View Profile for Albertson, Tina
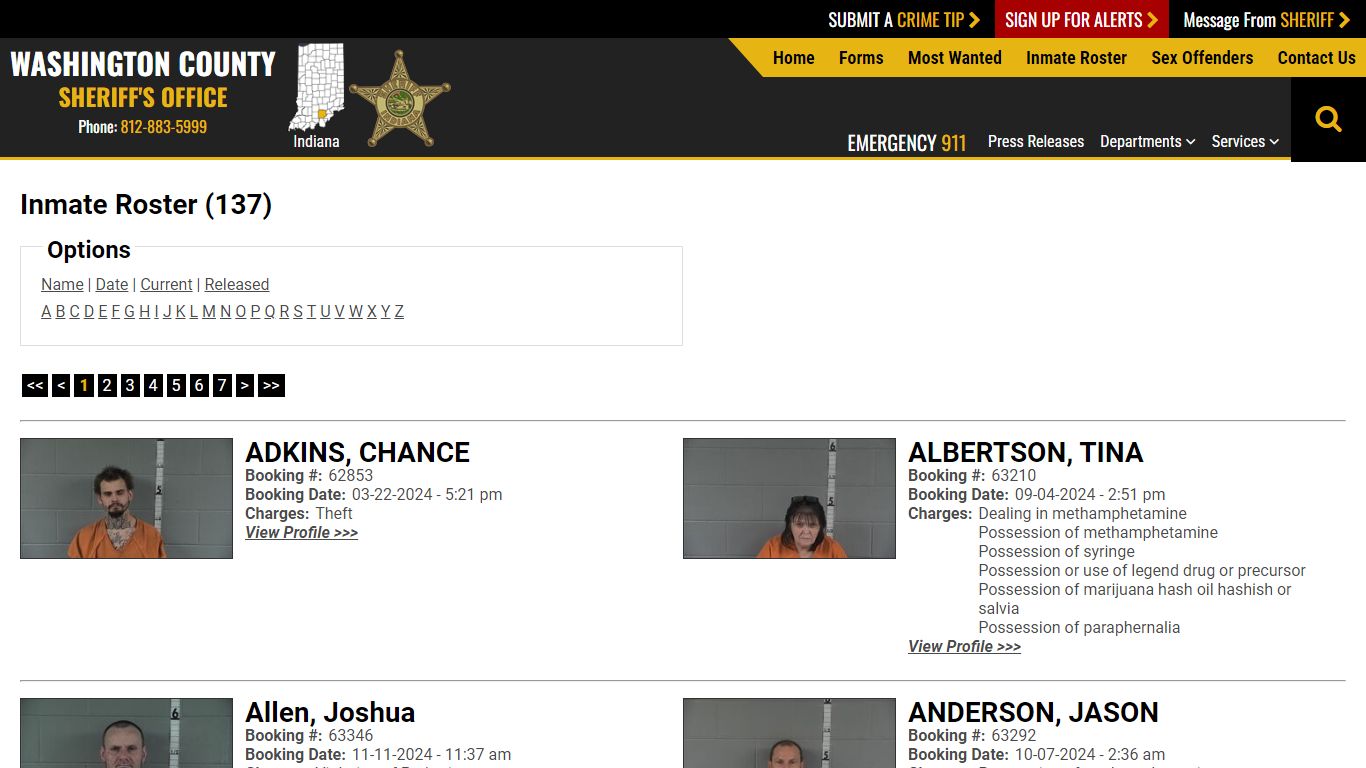This screenshot has width=1366, height=768. coord(964,647)
